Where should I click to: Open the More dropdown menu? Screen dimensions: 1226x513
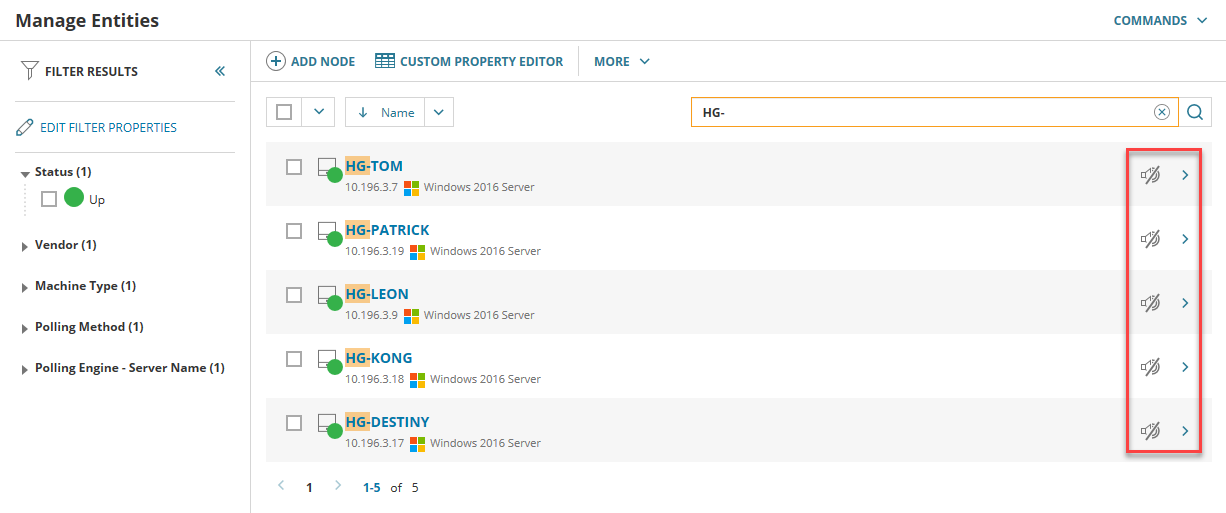622,61
